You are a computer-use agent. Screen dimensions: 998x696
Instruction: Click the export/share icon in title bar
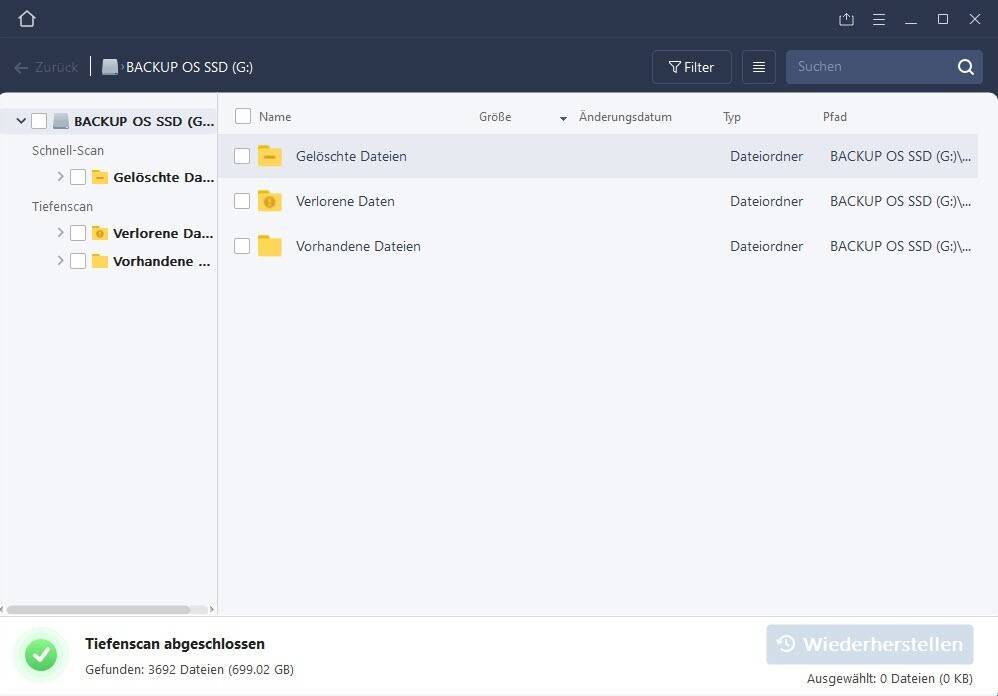point(846,19)
